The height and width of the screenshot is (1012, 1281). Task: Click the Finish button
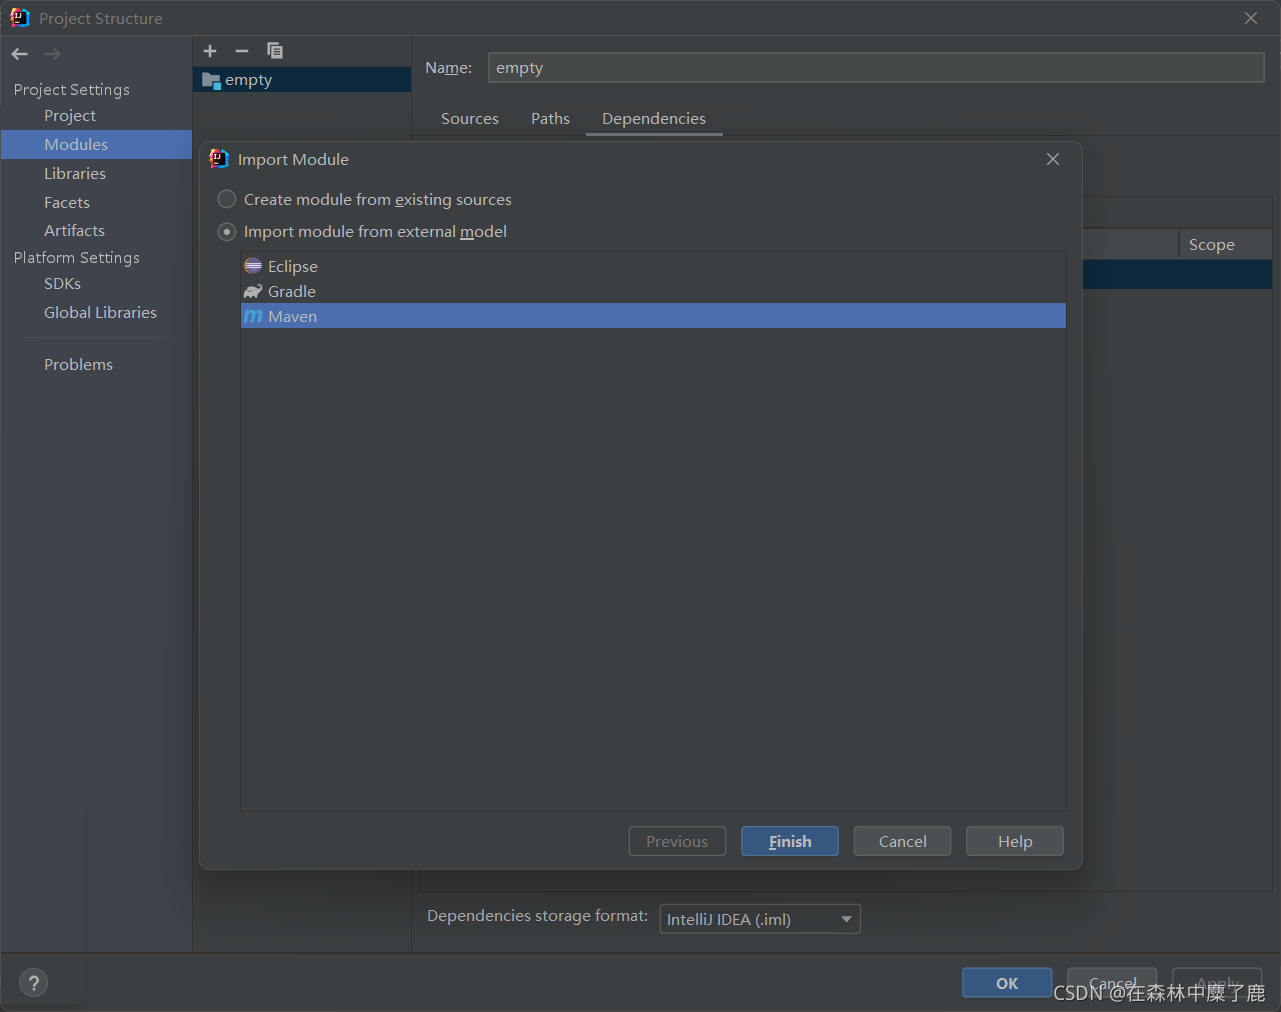pyautogui.click(x=790, y=841)
